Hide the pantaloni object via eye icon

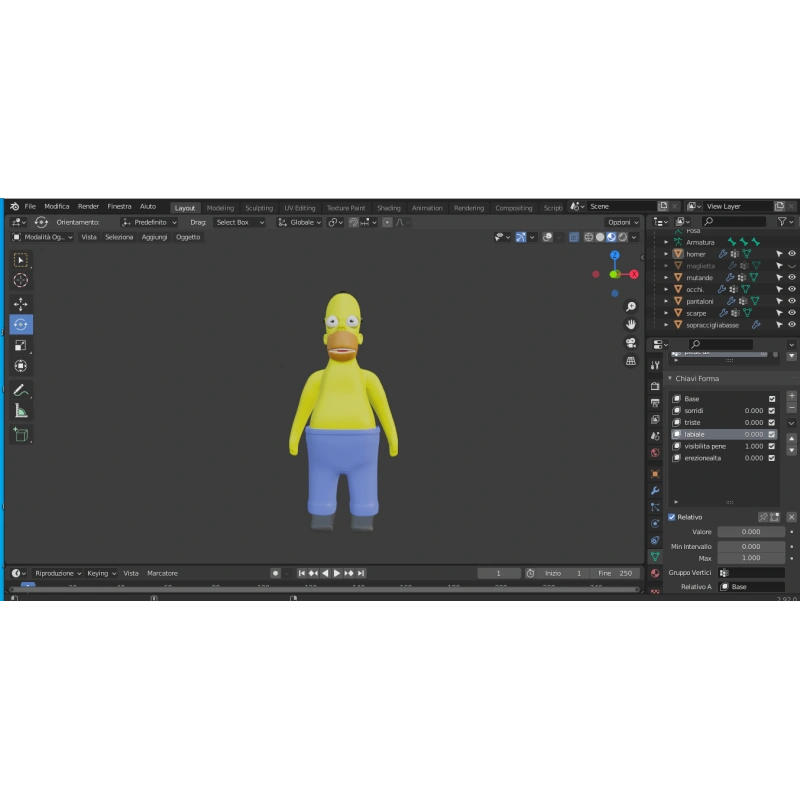792,301
